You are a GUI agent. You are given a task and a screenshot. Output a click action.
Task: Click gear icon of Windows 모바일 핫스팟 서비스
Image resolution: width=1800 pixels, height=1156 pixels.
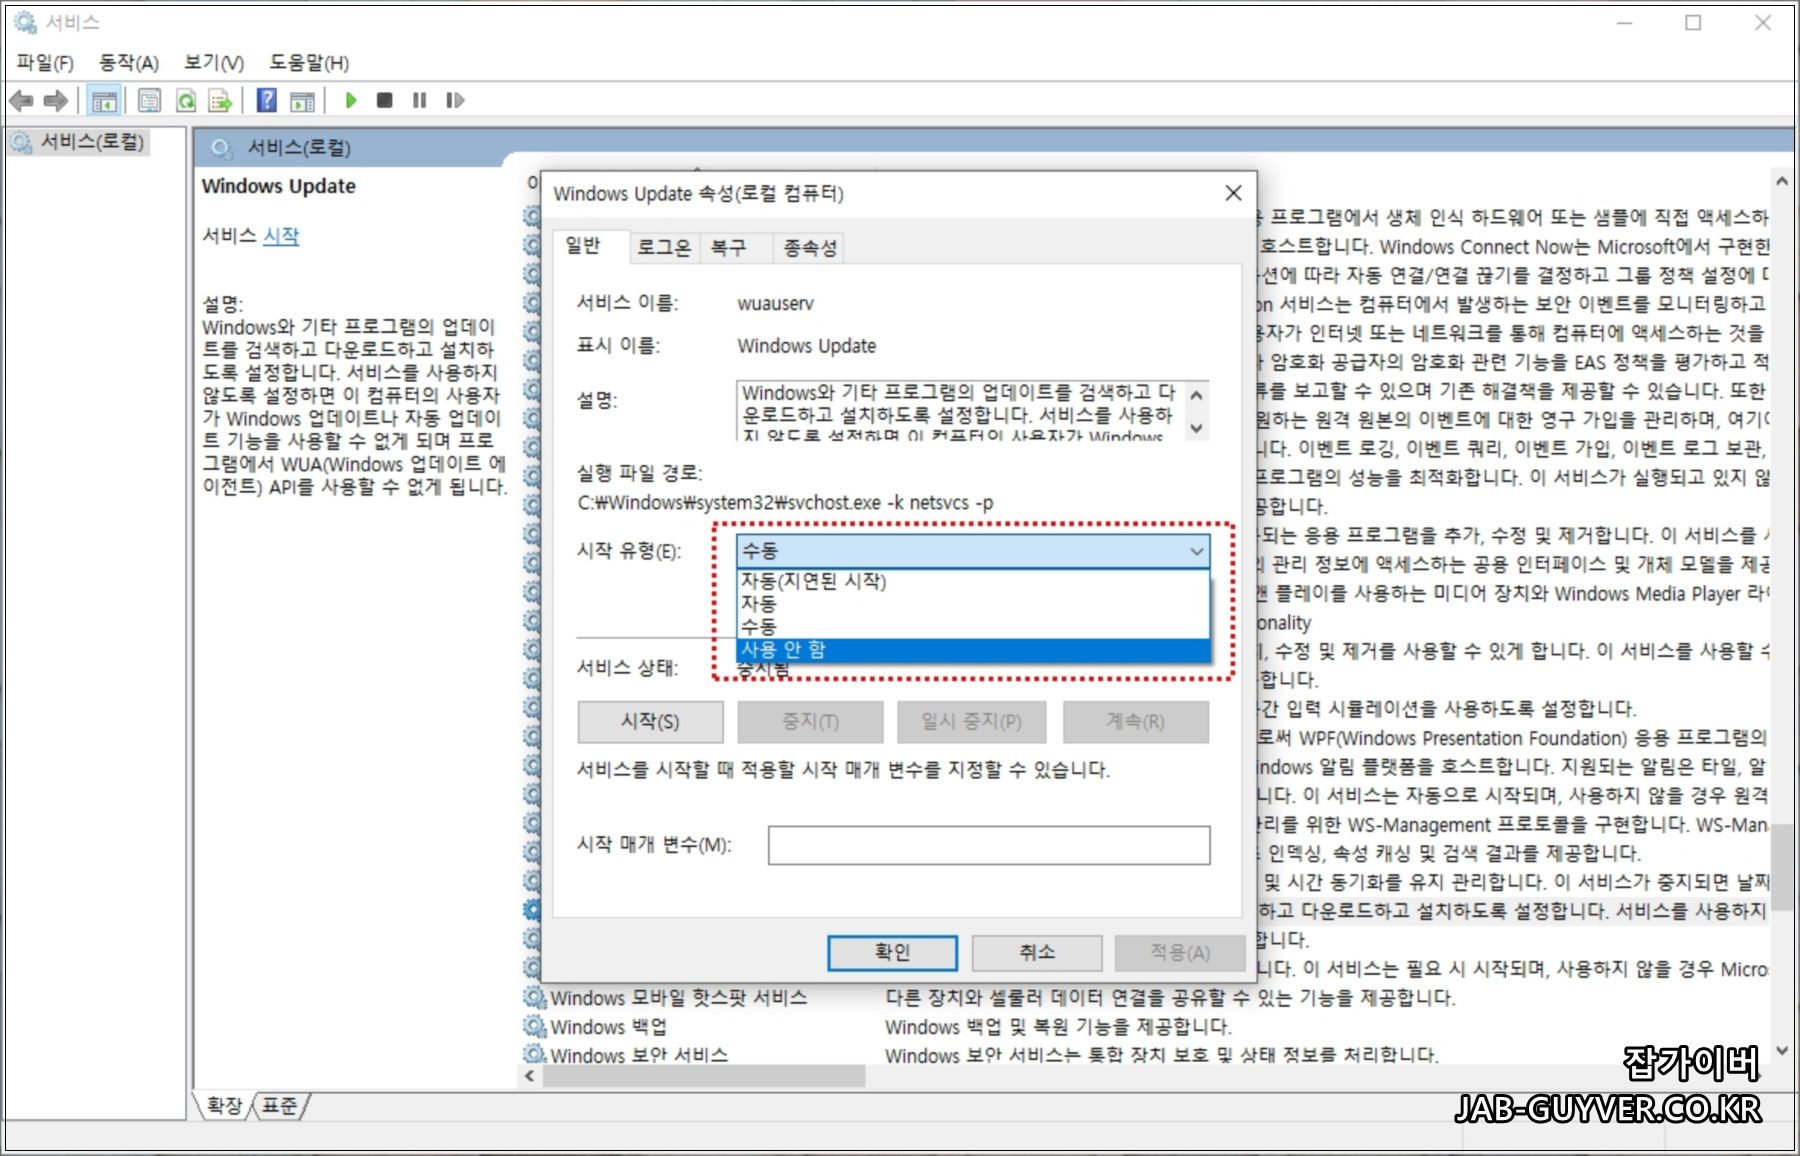click(x=535, y=998)
